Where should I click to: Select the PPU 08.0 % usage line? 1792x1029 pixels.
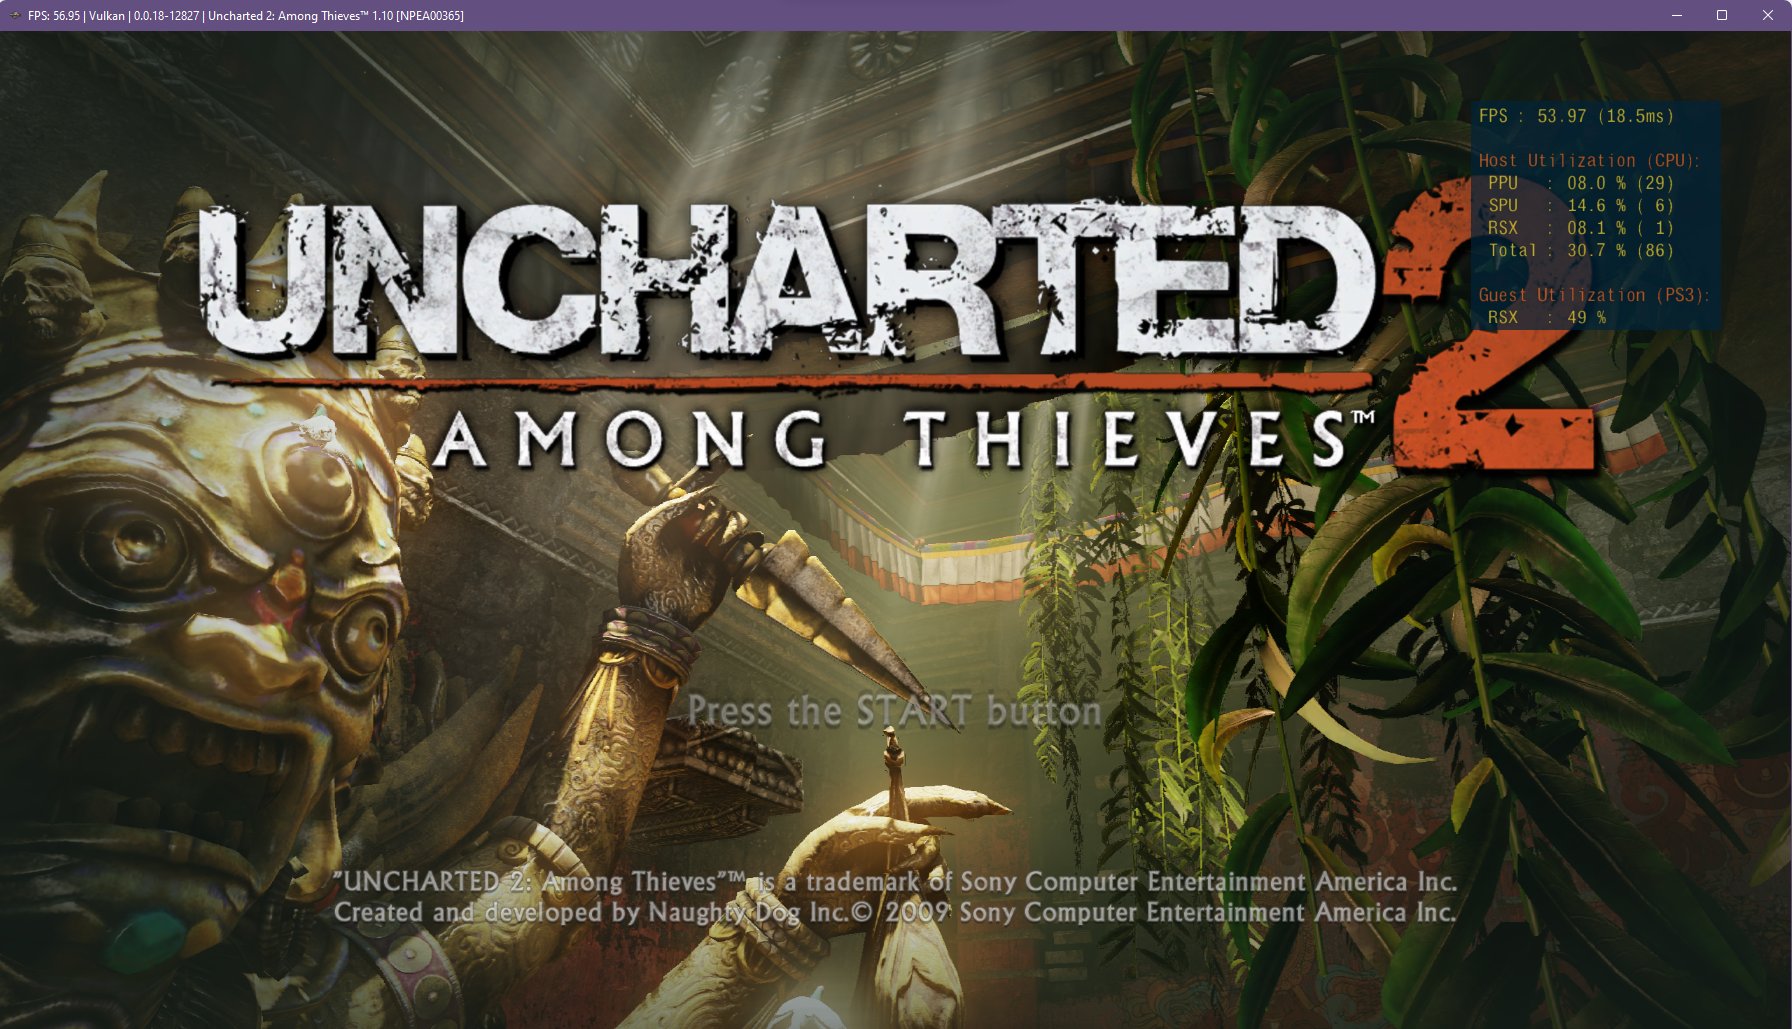pyautogui.click(x=1580, y=183)
